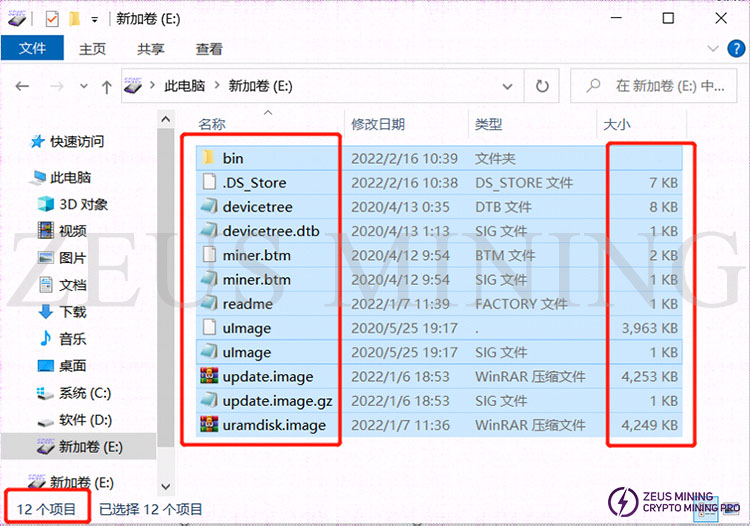This screenshot has width=750, height=526.
Task: Select 桌面 in the navigation pane
Action: (62, 366)
